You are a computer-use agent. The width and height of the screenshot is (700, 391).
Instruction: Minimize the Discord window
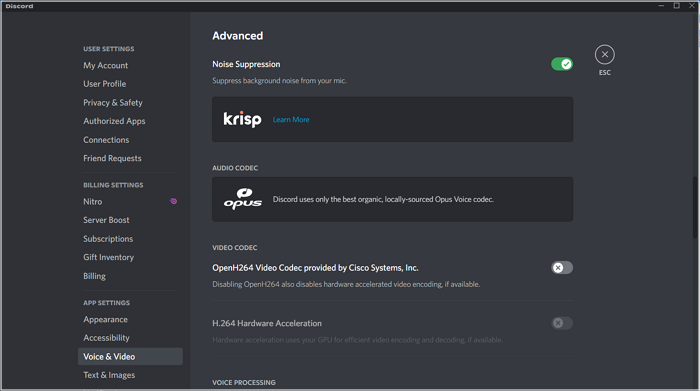point(661,6)
